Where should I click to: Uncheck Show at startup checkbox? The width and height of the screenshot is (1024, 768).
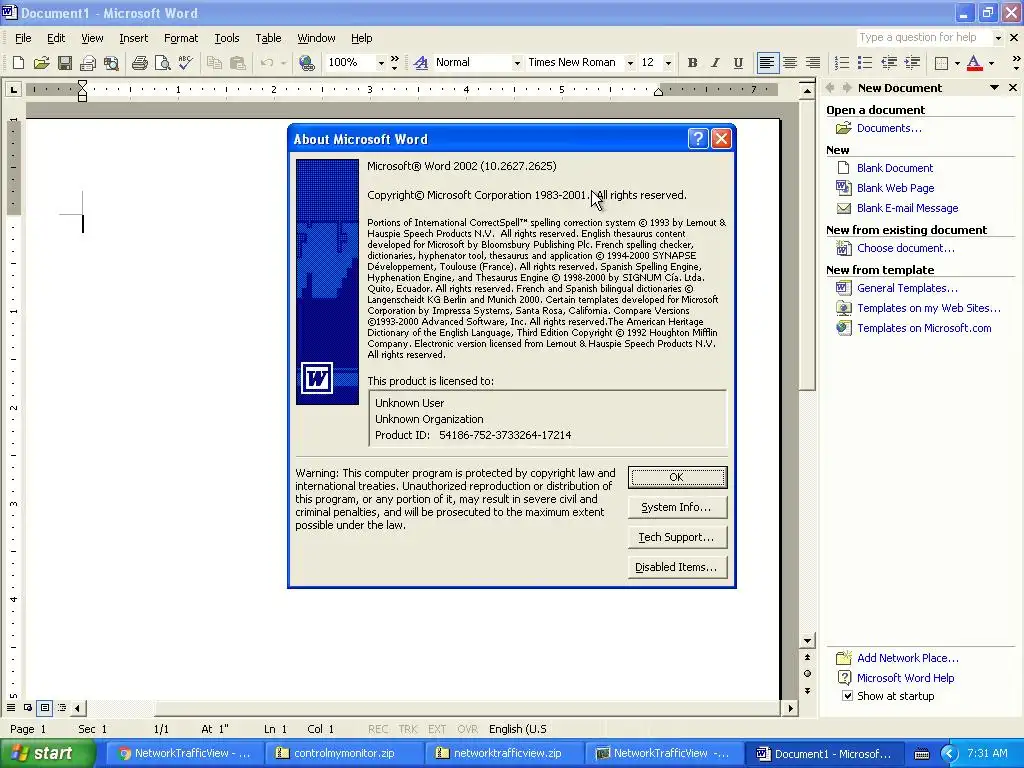847,696
